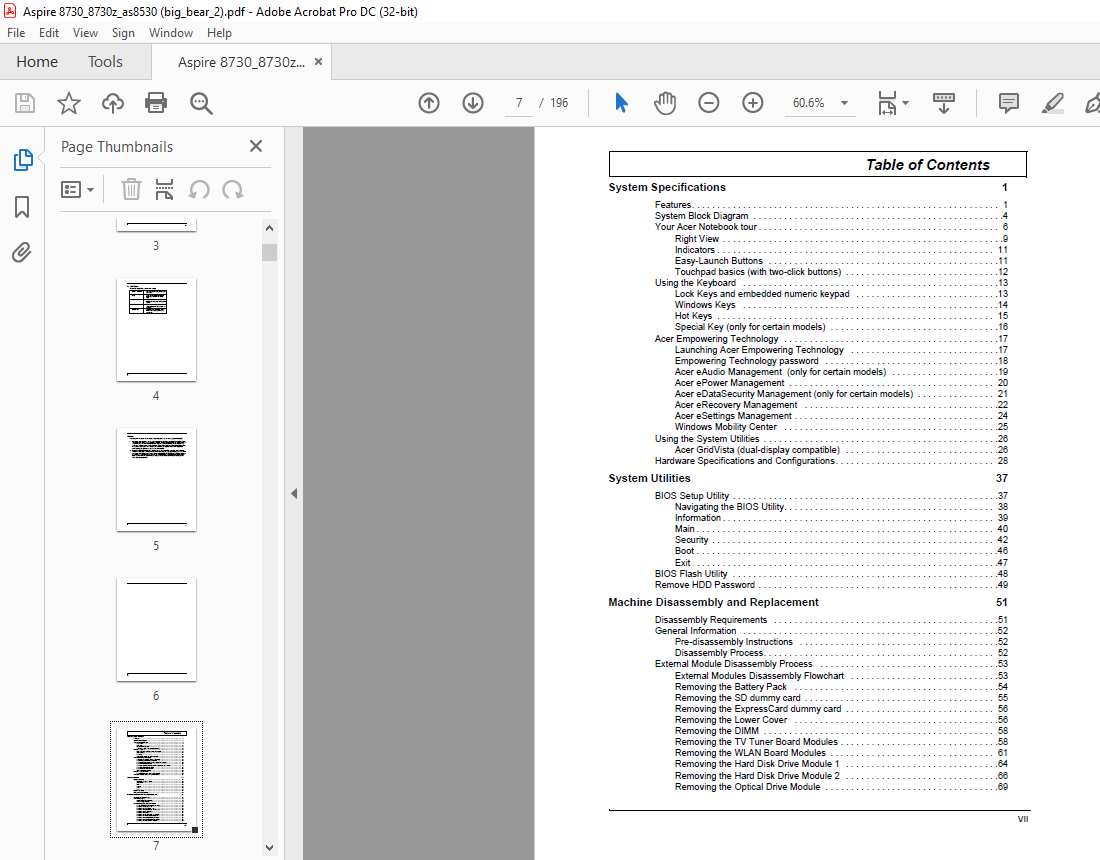Click the 60.6% zoom value field
1100x860 pixels.
808,103
